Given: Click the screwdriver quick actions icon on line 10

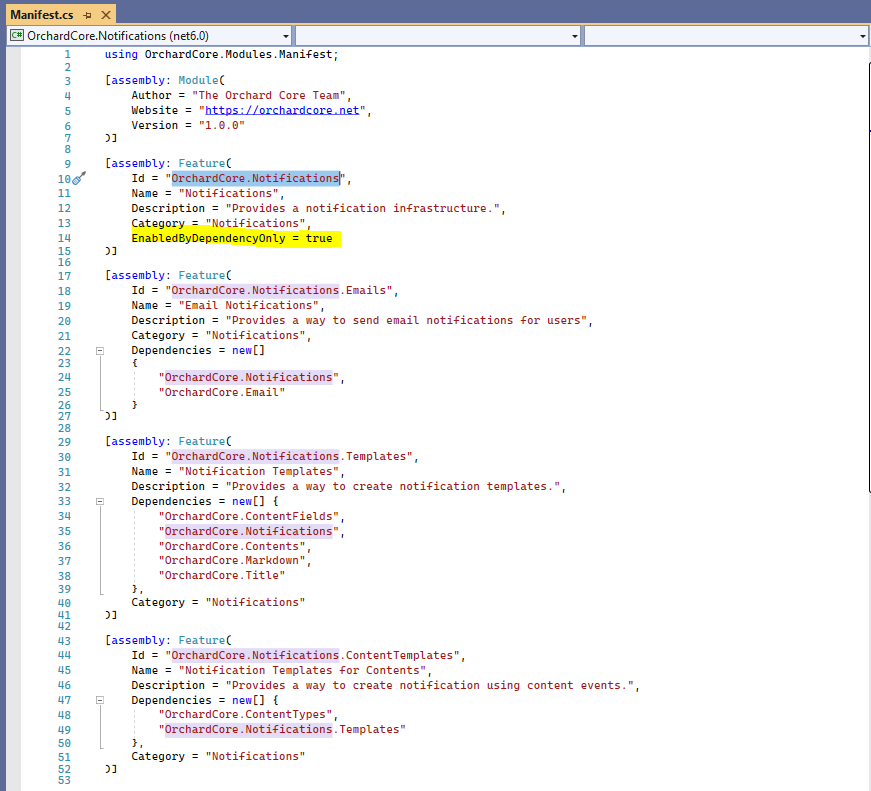Looking at the screenshot, I should pyautogui.click(x=79, y=178).
